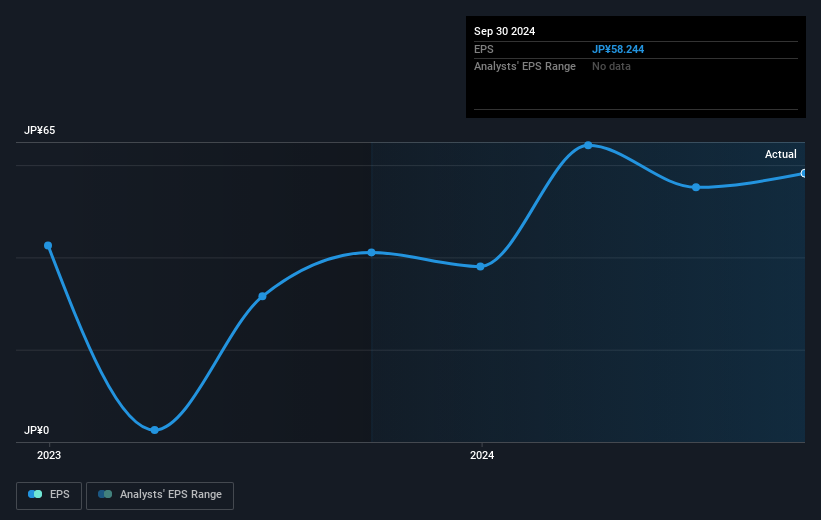Click the "EPS" label in tooltip
Viewport: 821px width, 520px height.
tap(484, 49)
